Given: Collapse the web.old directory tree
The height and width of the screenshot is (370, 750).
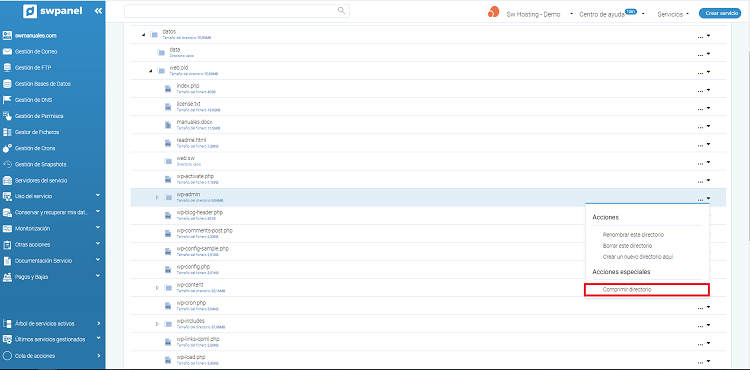Looking at the screenshot, I should click(x=150, y=71).
